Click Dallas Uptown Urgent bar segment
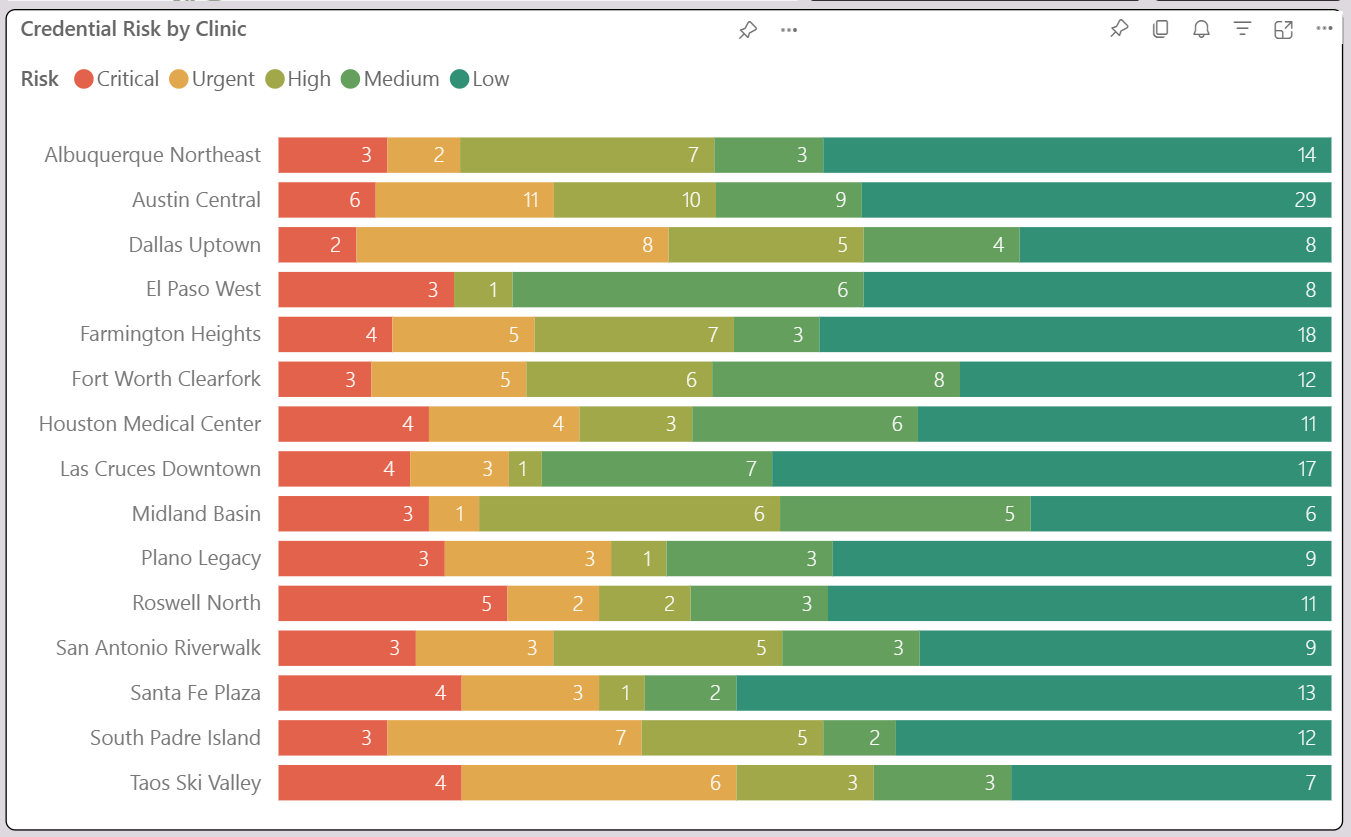 point(512,245)
